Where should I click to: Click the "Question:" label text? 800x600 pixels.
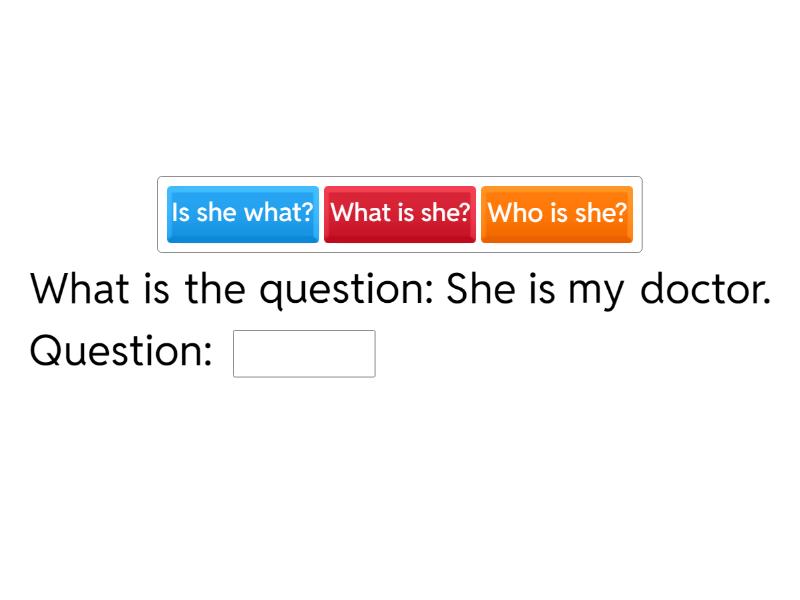[x=121, y=351]
